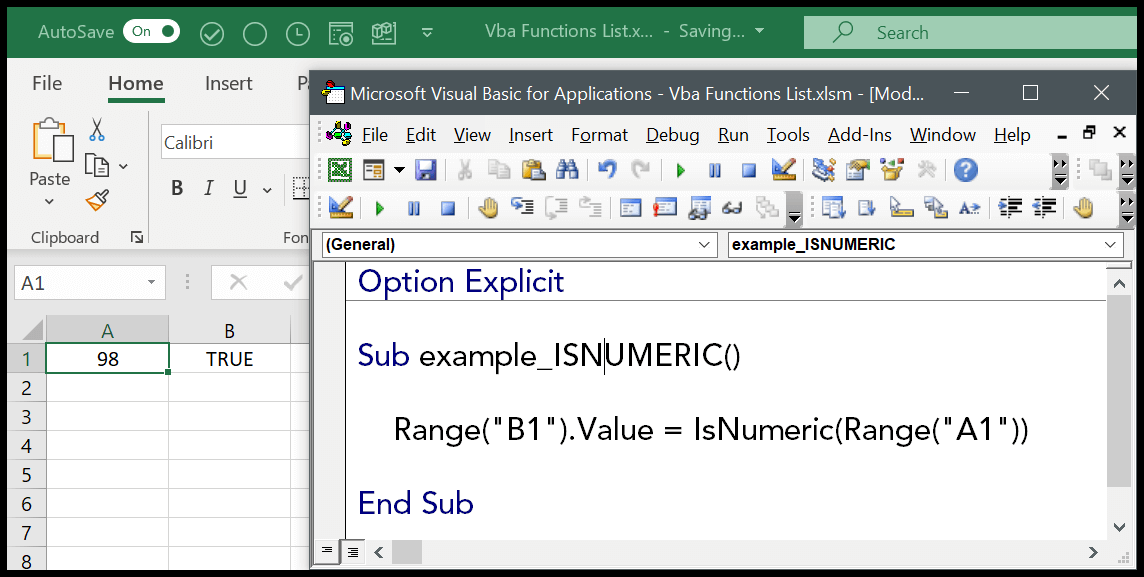The height and width of the screenshot is (577, 1144).
Task: Select cell A2 in the worksheet
Action: coord(107,385)
